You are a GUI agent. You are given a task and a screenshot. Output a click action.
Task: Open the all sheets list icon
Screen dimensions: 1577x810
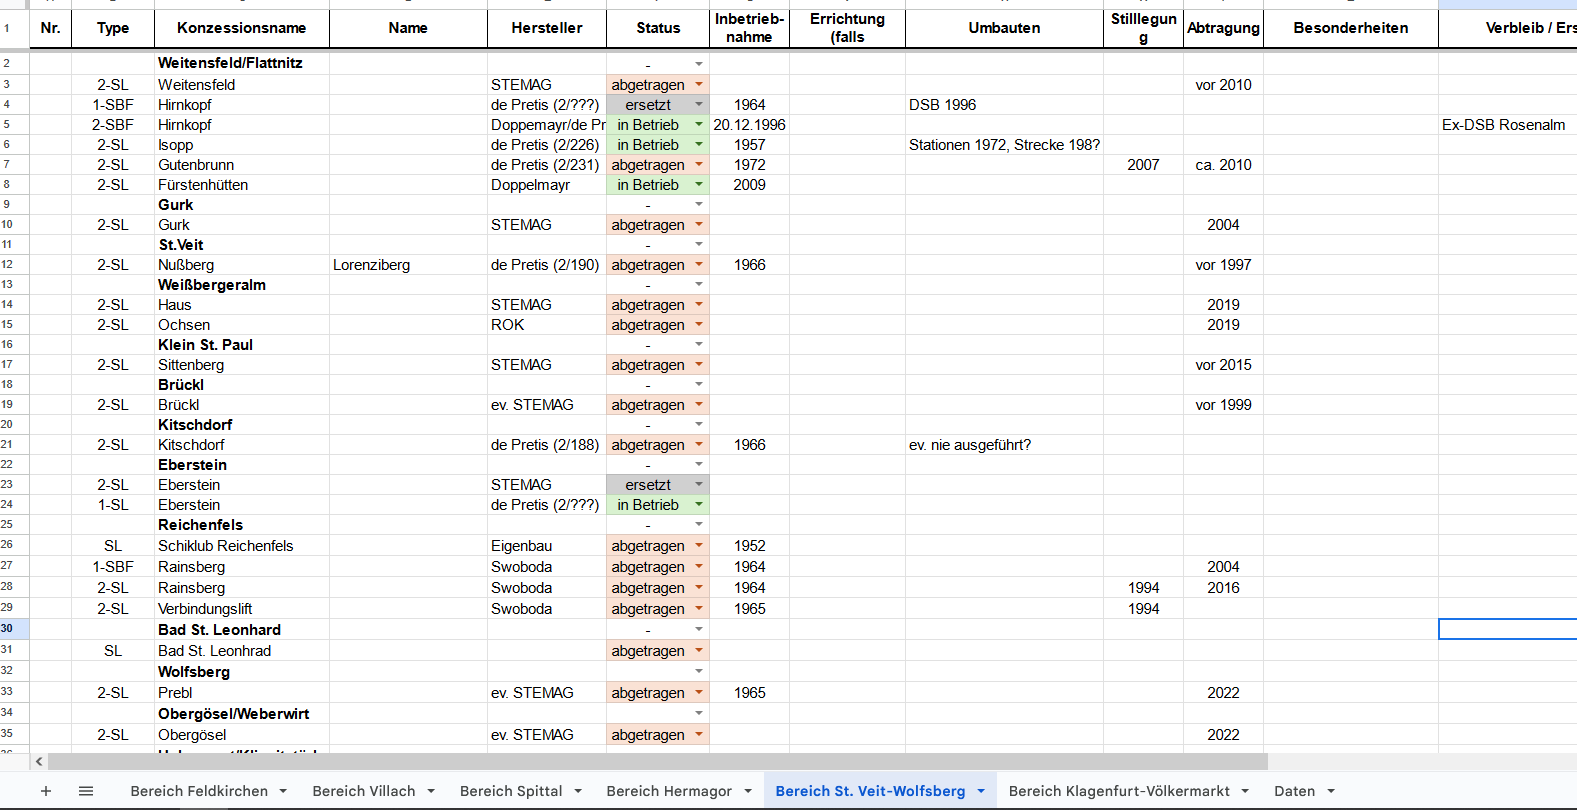[x=86, y=791]
